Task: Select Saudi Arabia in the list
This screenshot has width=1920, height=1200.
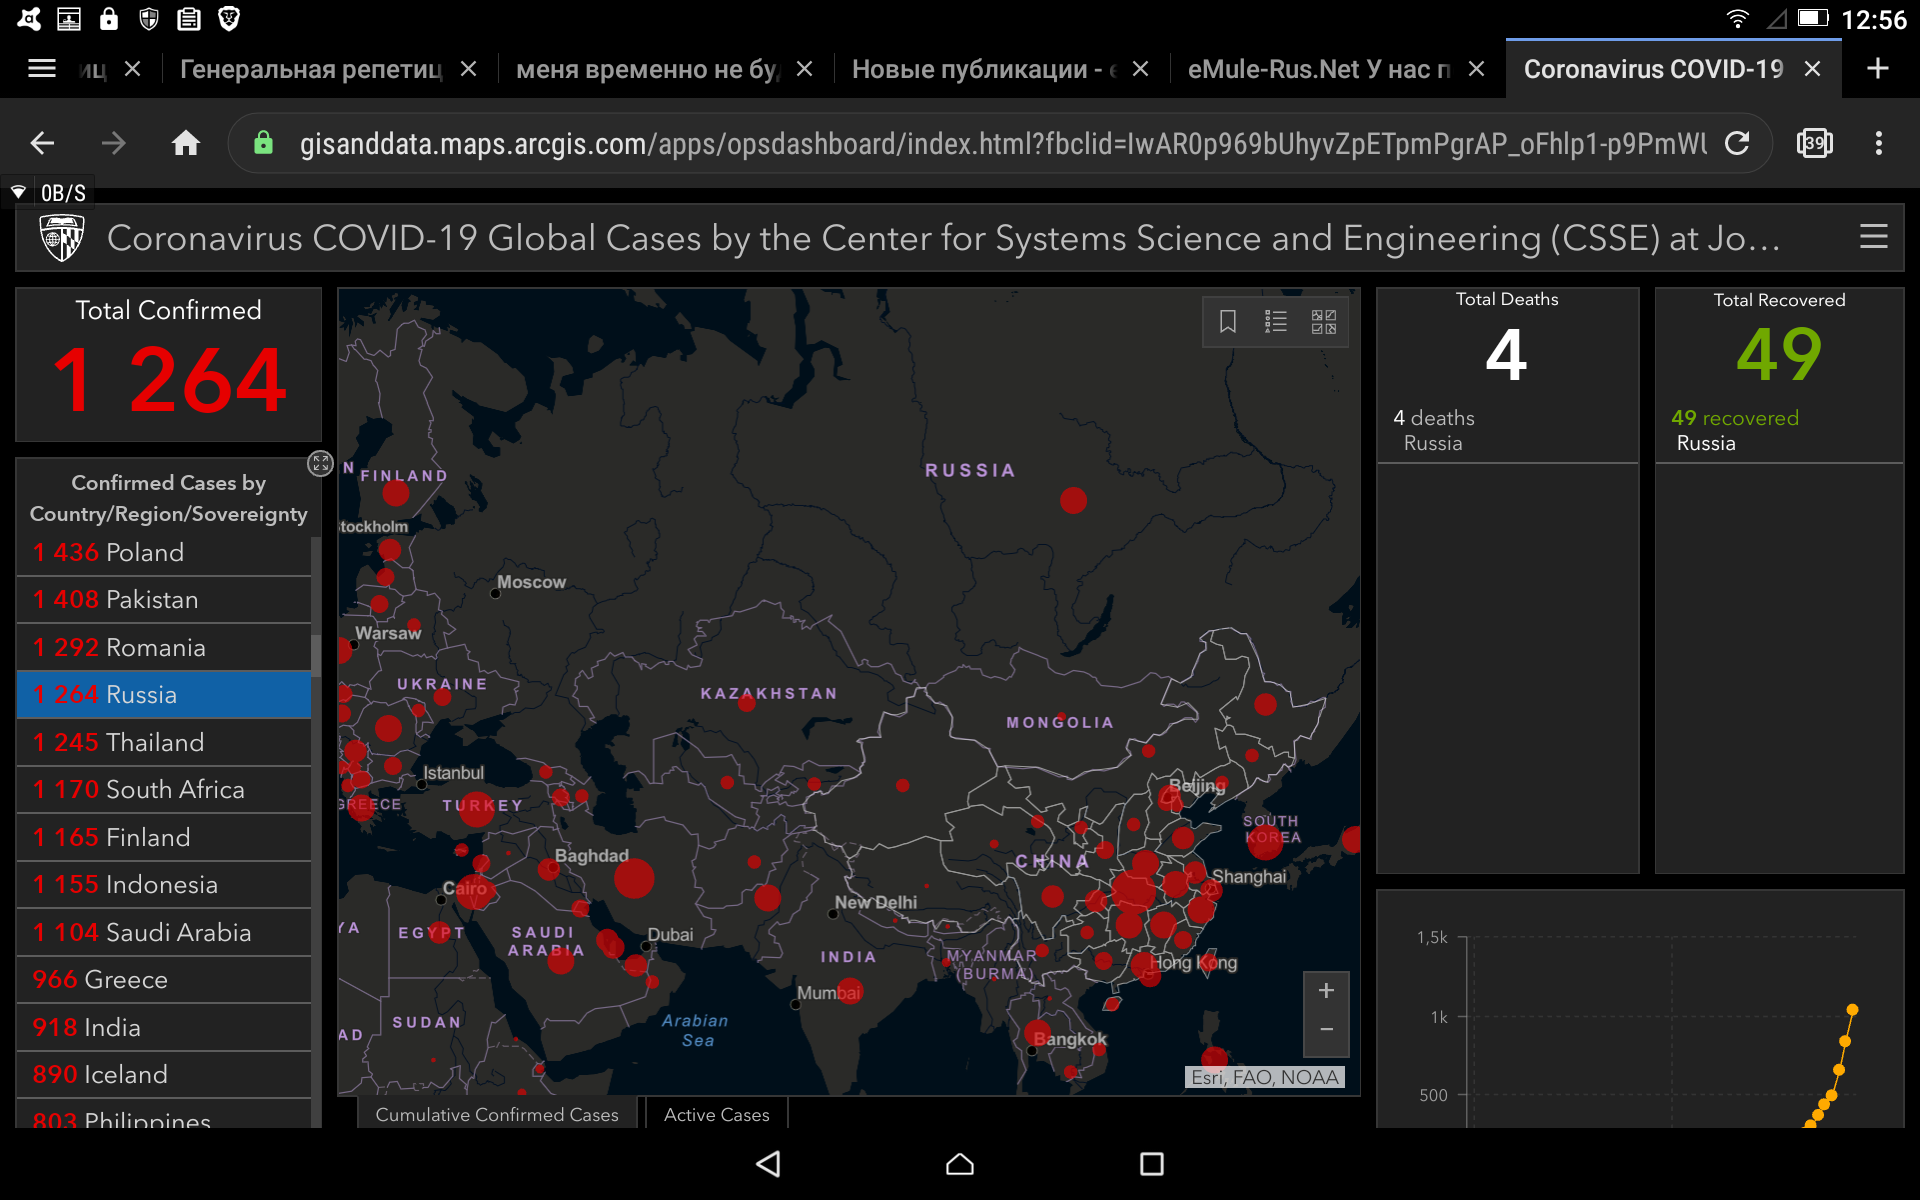Action: click(x=164, y=932)
